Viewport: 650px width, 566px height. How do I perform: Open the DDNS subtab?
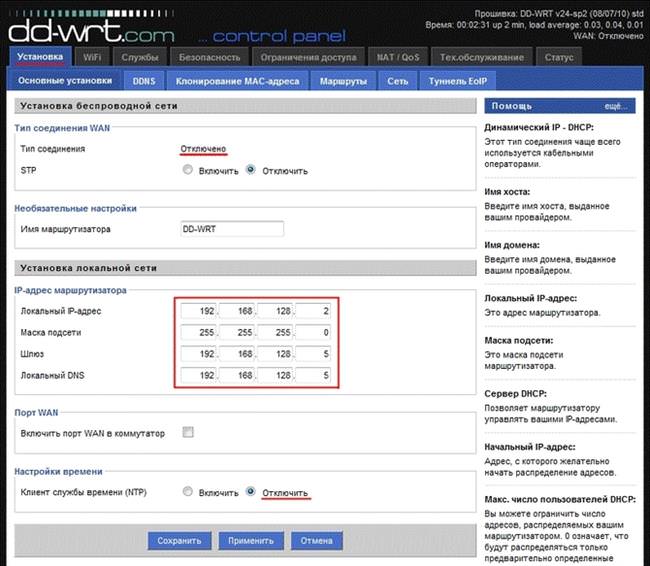[x=144, y=81]
